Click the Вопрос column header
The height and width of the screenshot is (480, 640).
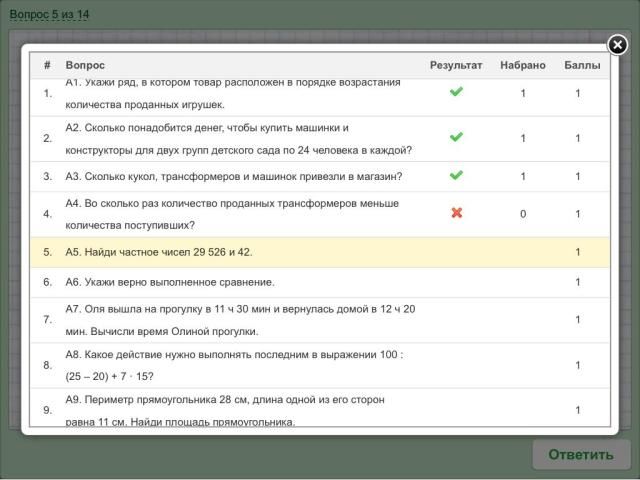click(85, 65)
